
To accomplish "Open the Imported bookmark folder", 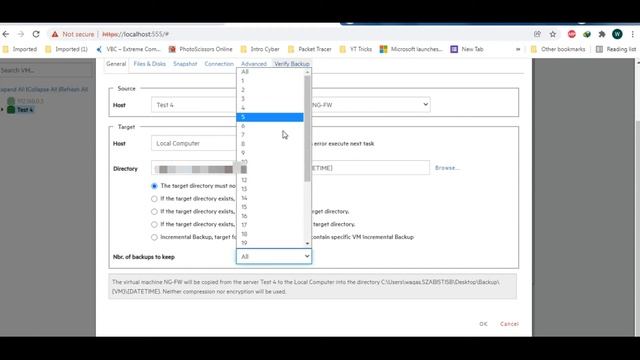I will (20, 49).
